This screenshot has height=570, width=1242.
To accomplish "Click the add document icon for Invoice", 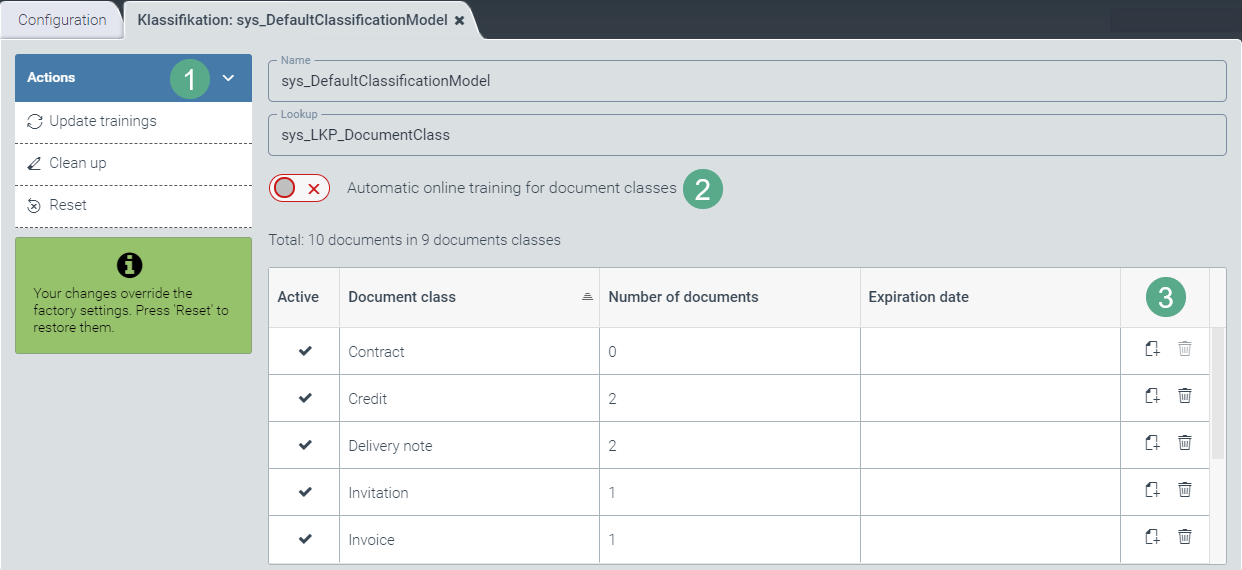I will tap(1151, 537).
